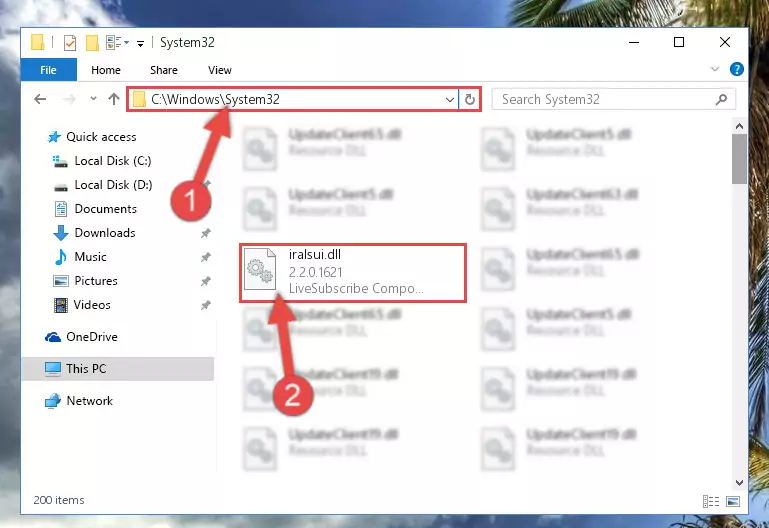Close the System32 window
Screen dimensions: 769x528
pos(725,42)
